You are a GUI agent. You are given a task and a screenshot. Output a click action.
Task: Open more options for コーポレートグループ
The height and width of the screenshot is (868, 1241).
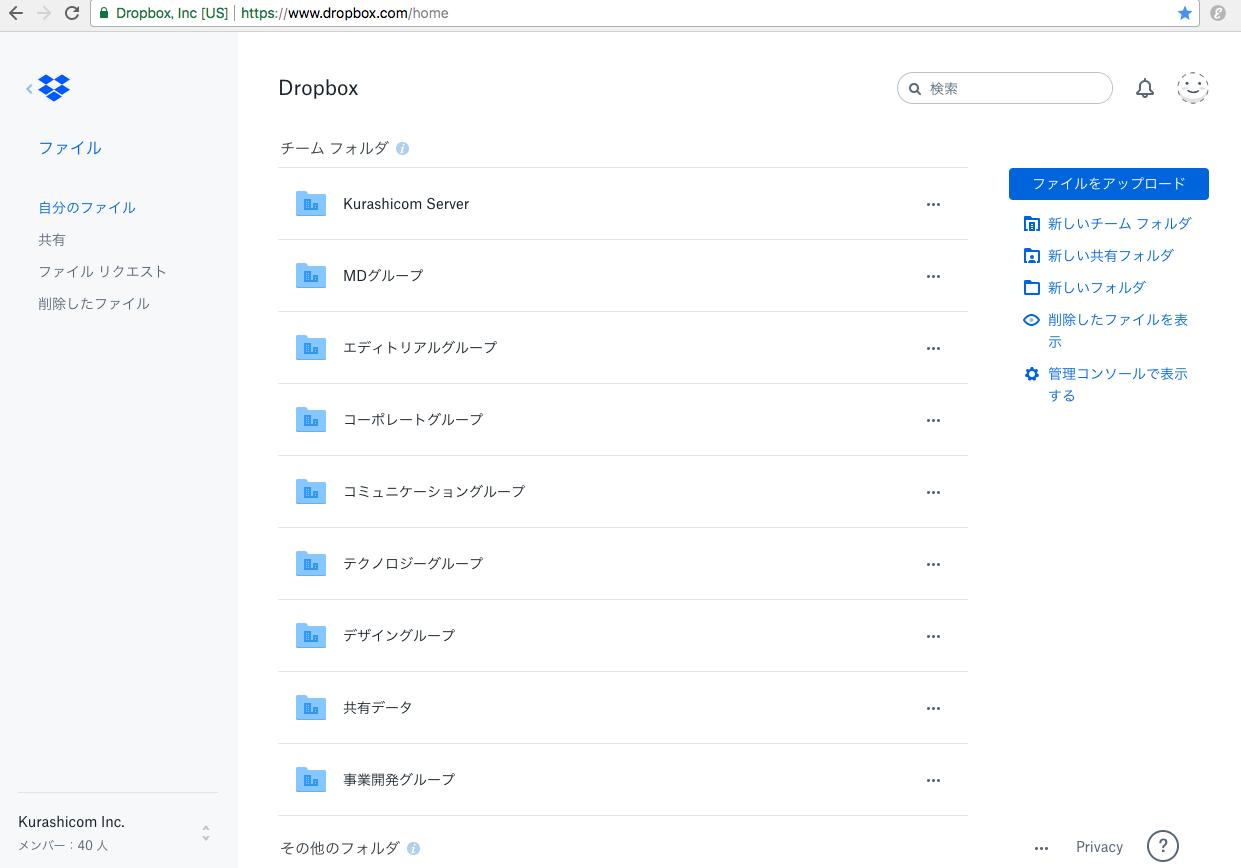[933, 420]
